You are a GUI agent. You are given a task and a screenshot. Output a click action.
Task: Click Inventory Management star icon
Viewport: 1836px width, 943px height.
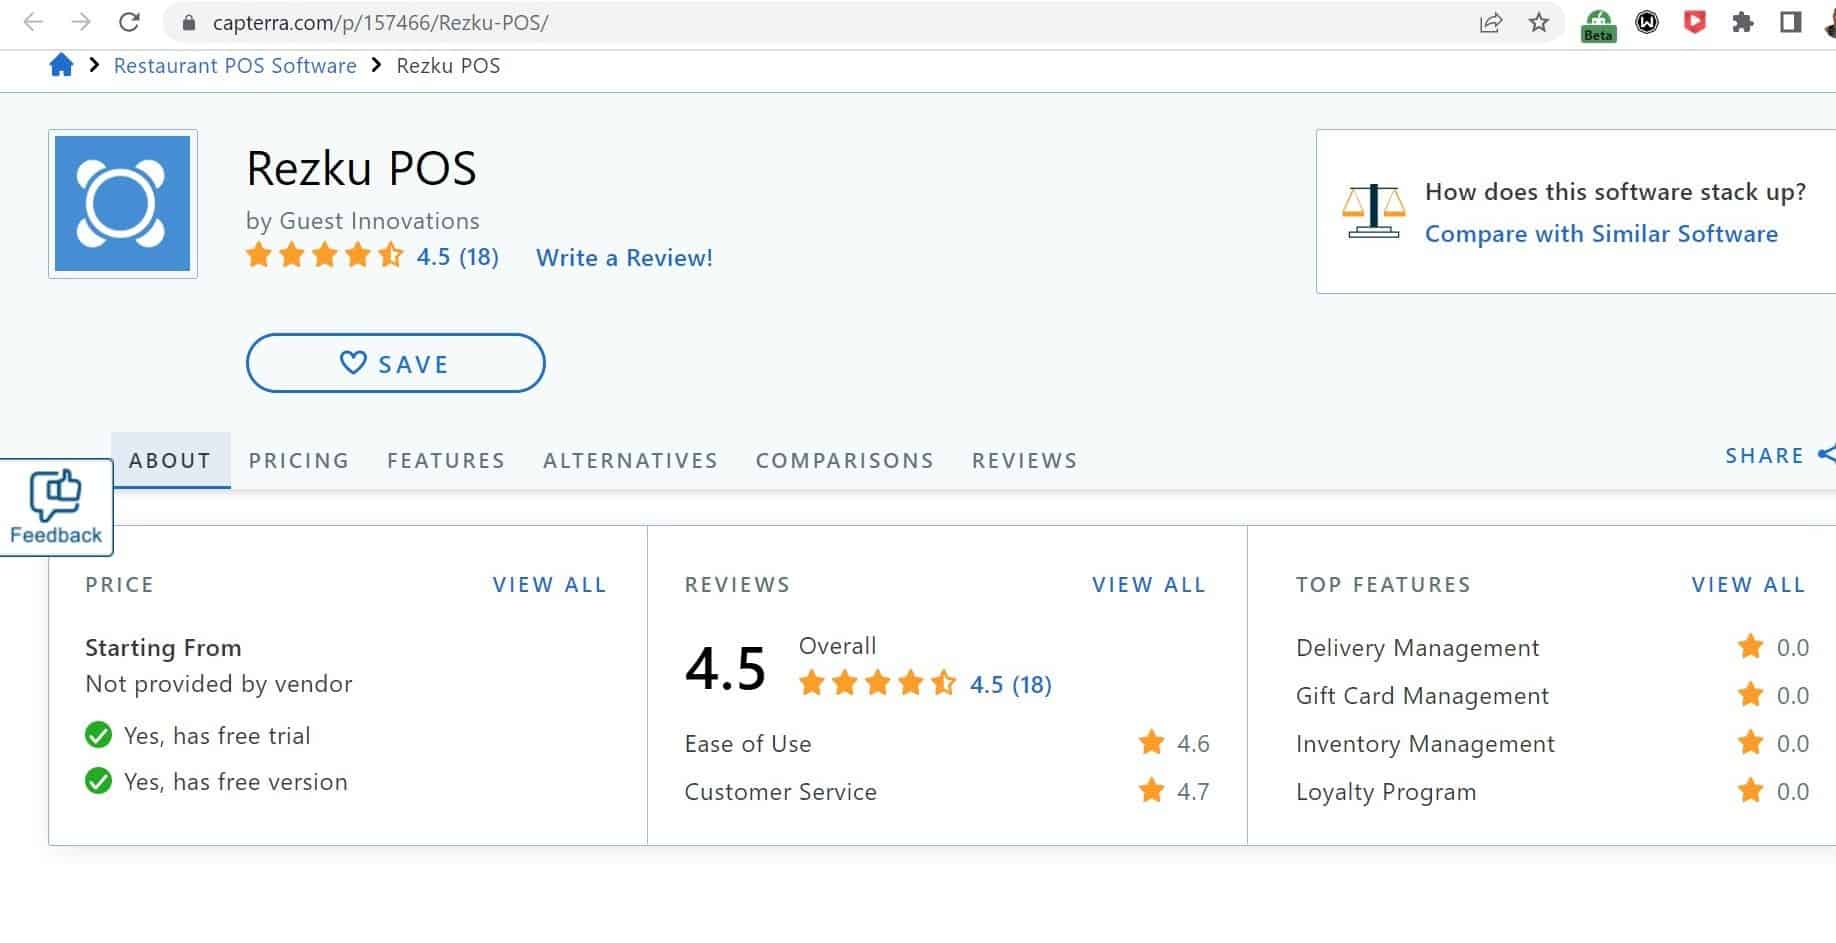tap(1750, 743)
